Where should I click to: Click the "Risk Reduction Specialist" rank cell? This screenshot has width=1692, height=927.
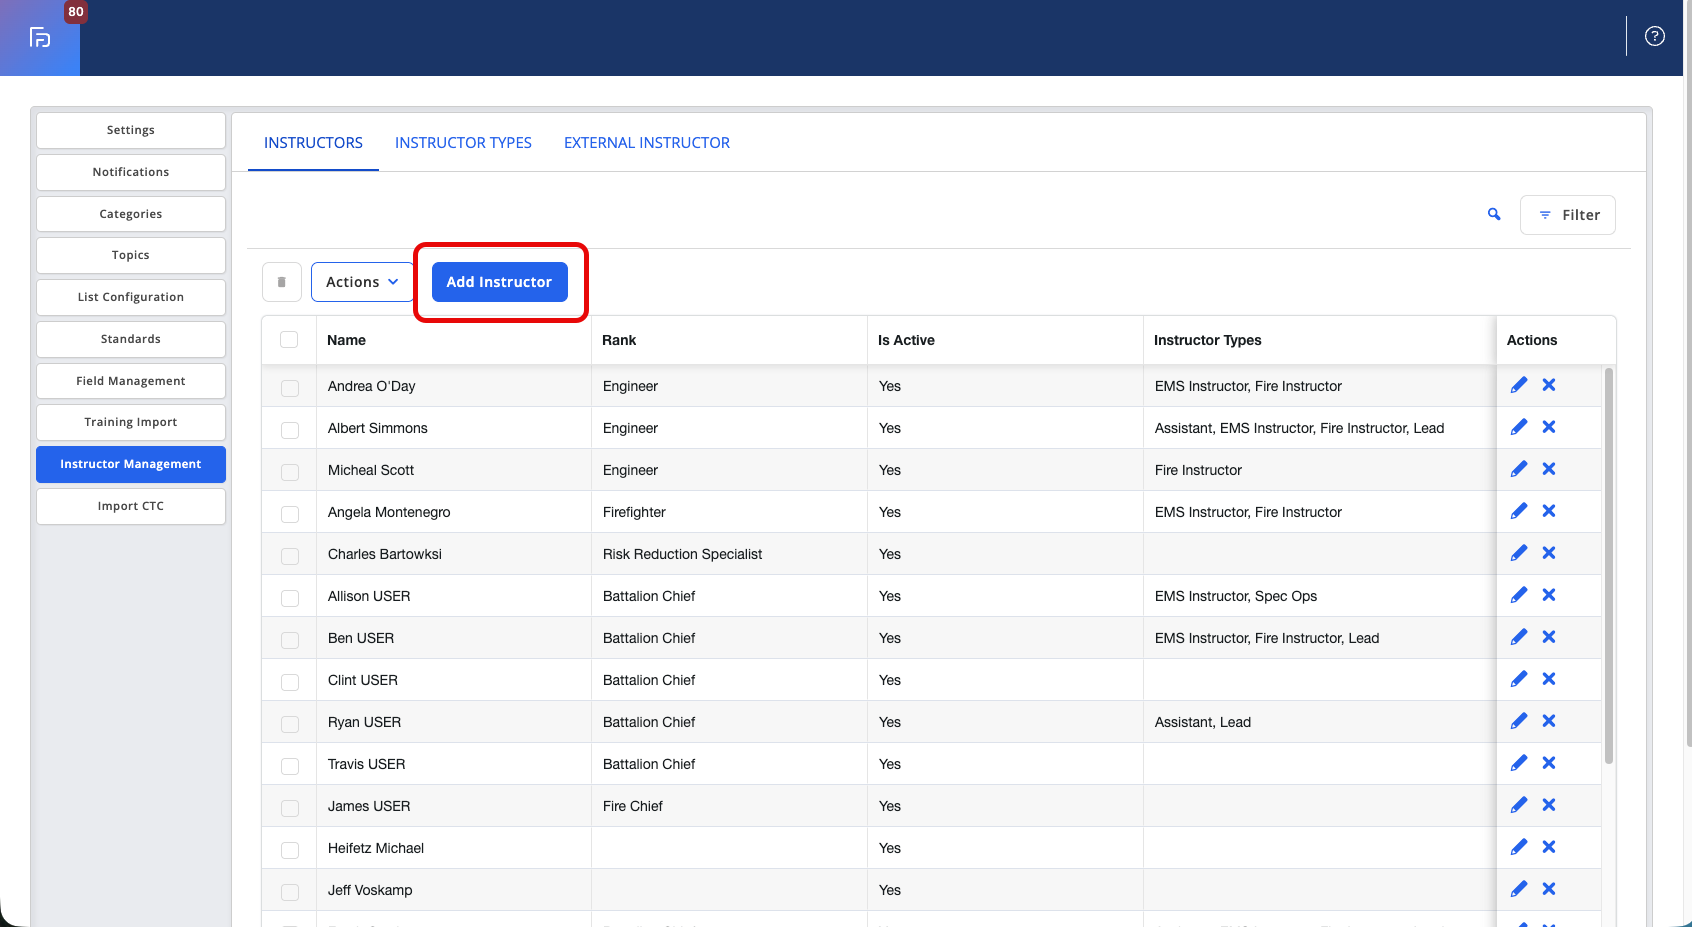click(x=729, y=554)
